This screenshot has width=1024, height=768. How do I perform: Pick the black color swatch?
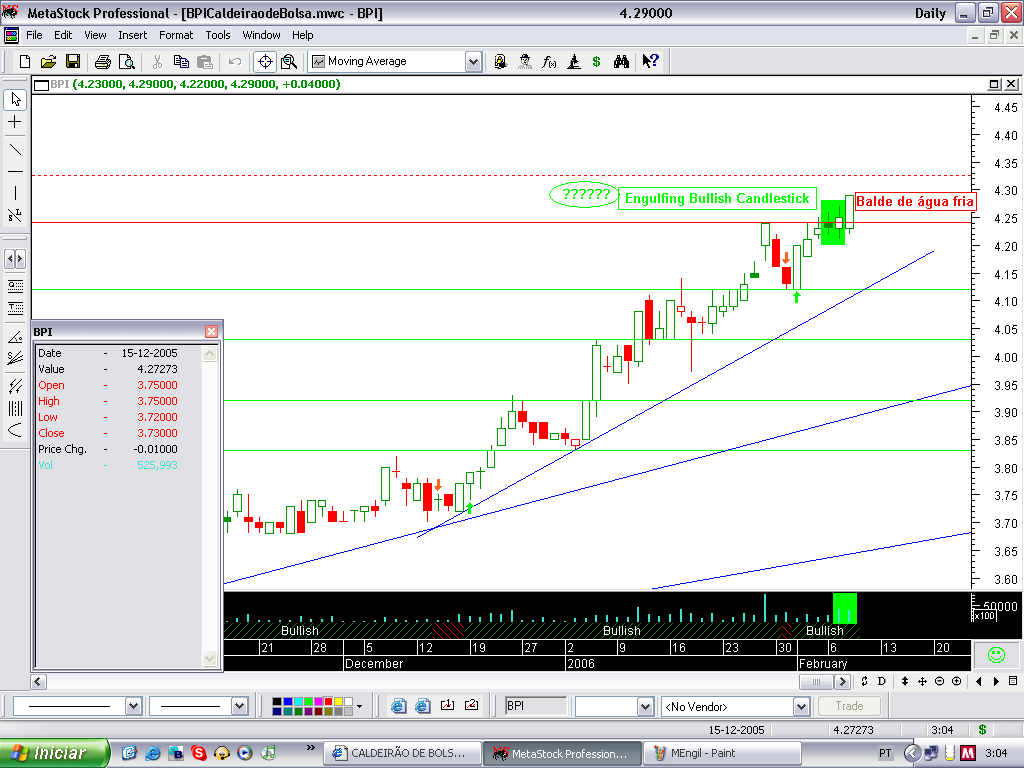coord(277,701)
